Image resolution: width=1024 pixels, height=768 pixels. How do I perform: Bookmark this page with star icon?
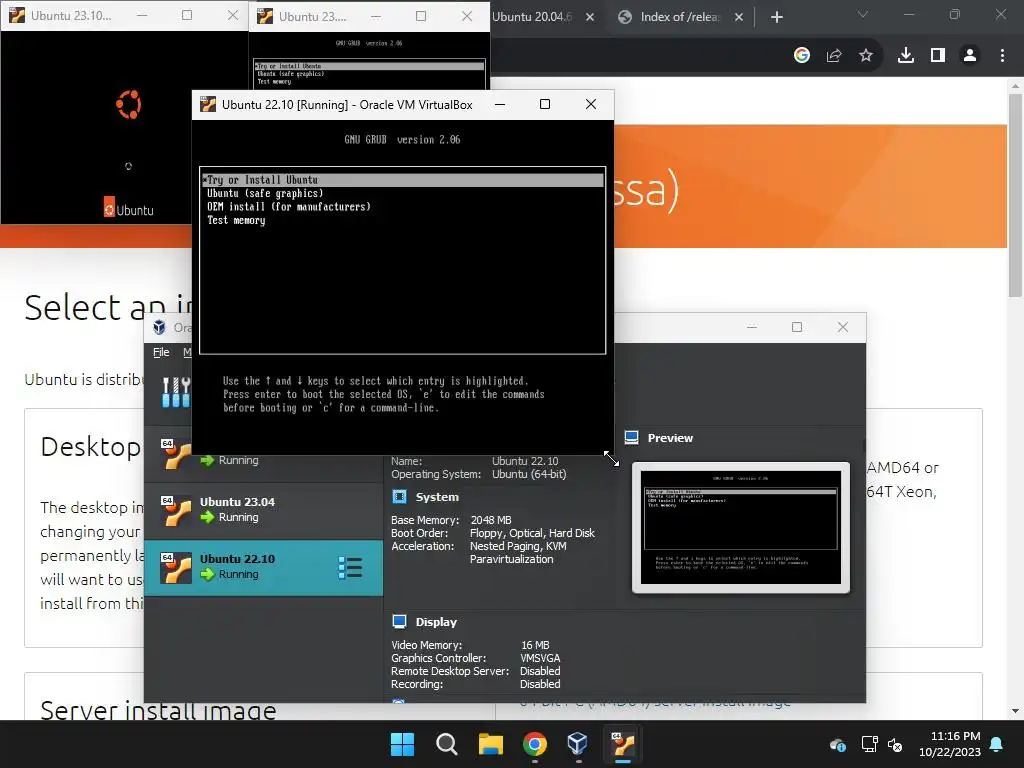[x=866, y=56]
